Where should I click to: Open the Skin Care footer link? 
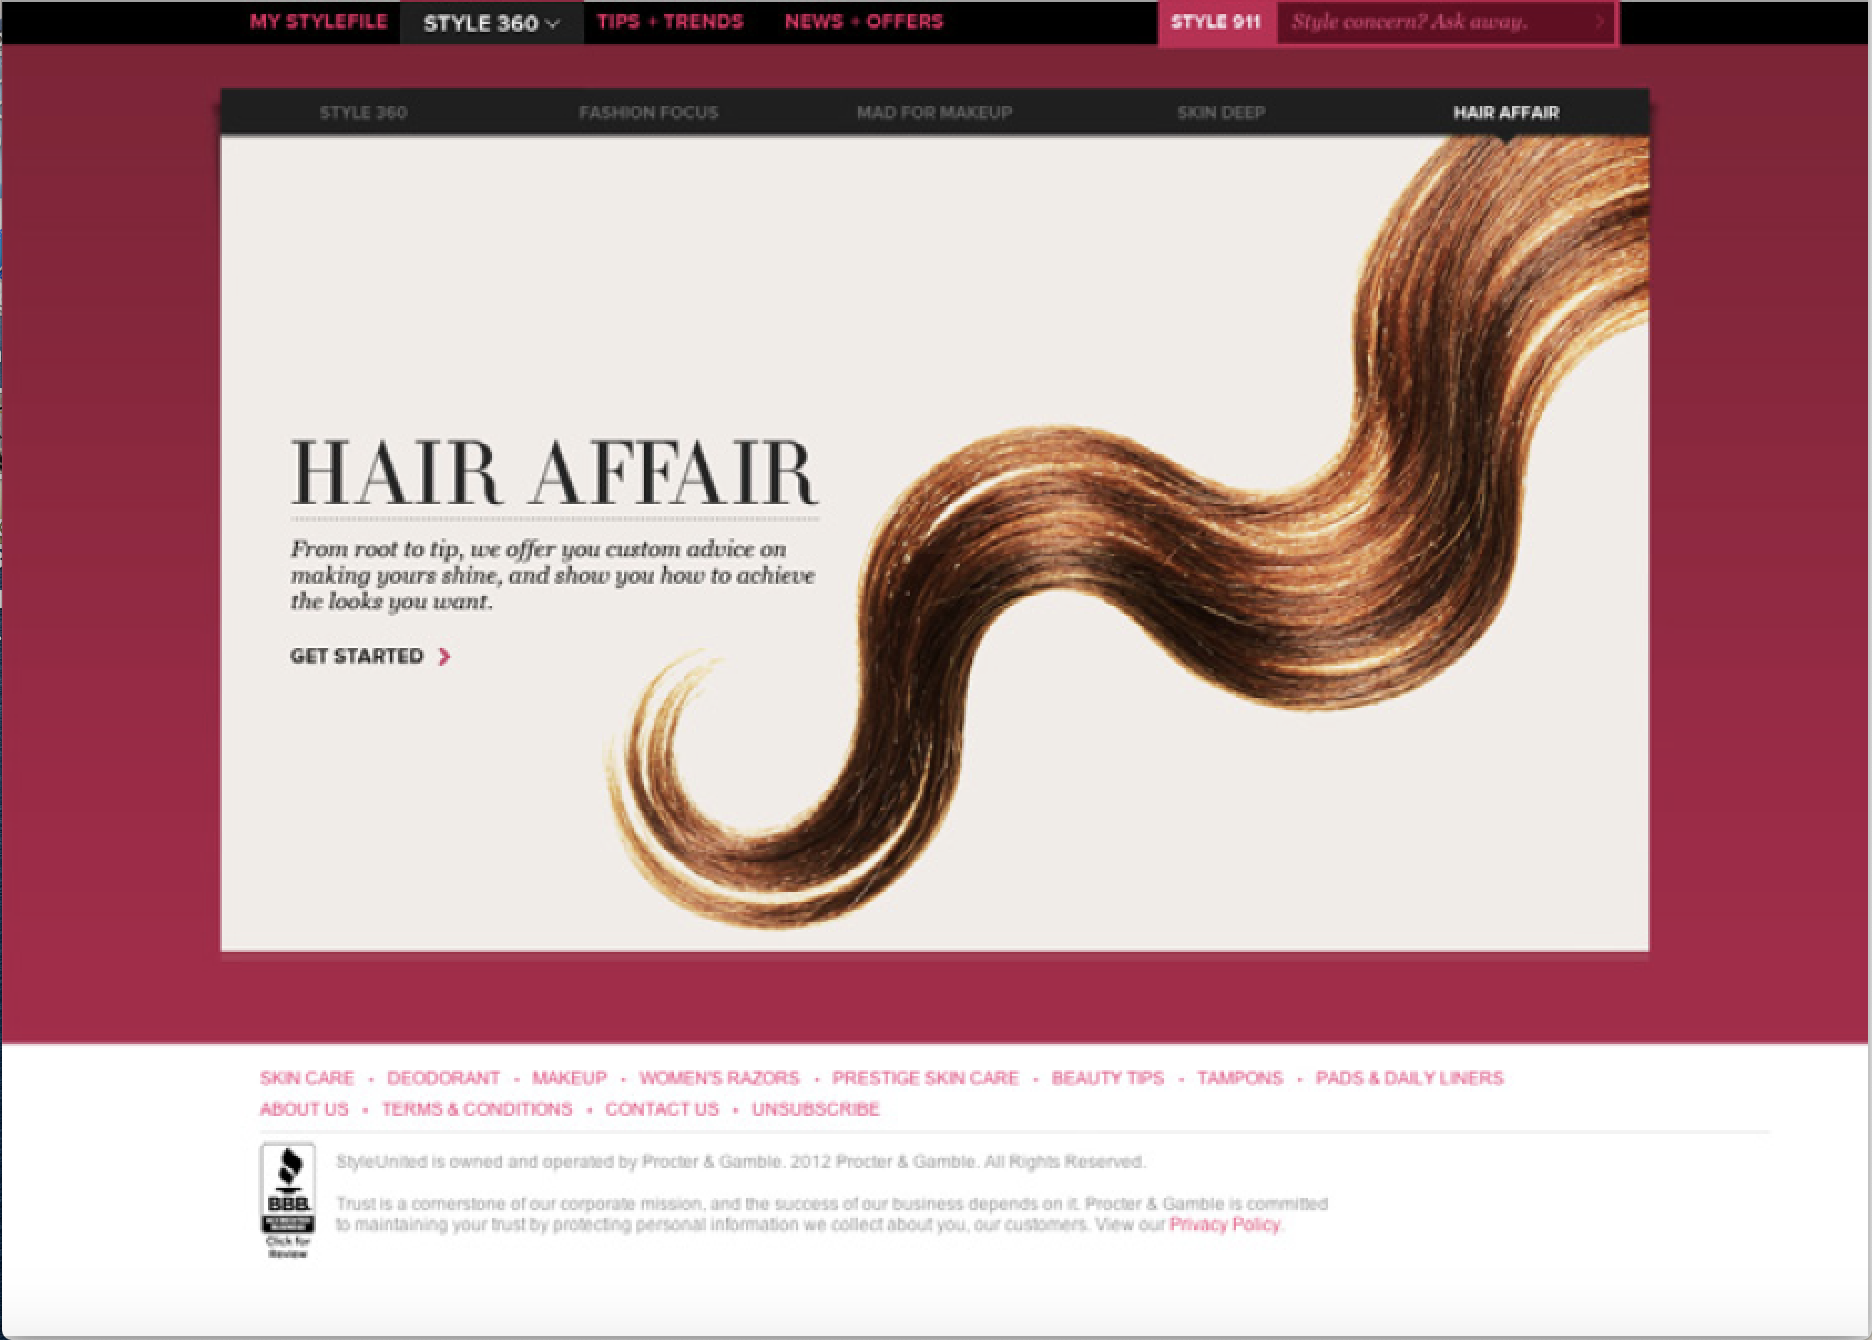point(307,1078)
